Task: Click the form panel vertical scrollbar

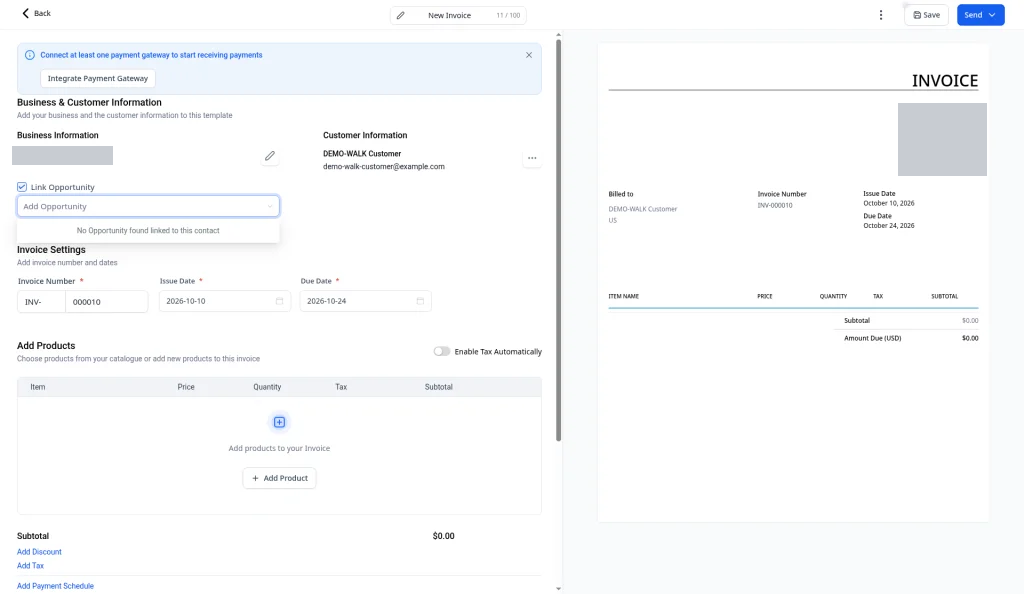Action: (x=558, y=240)
